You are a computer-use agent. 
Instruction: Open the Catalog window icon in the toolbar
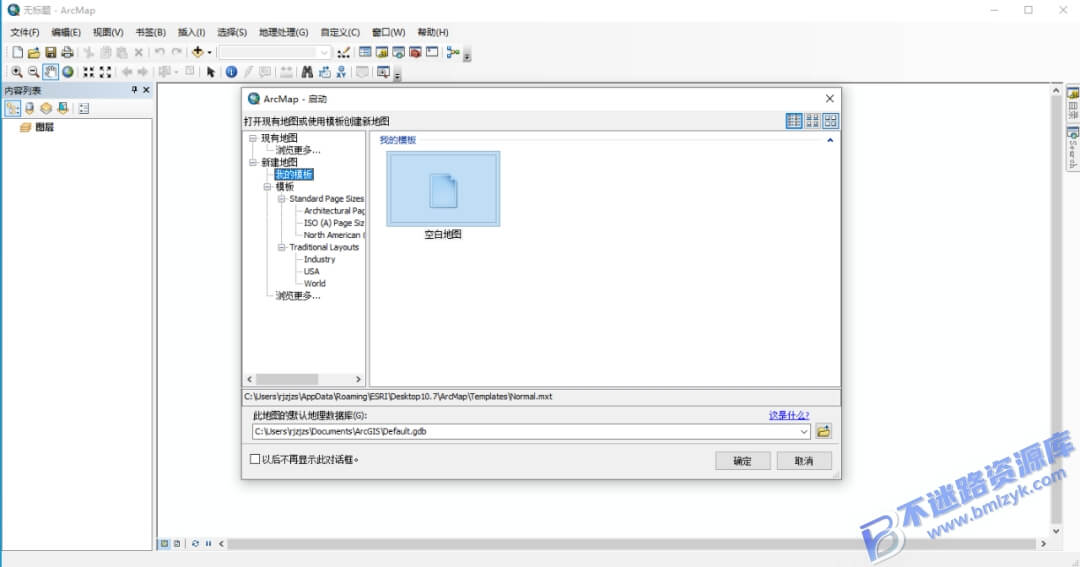click(382, 52)
